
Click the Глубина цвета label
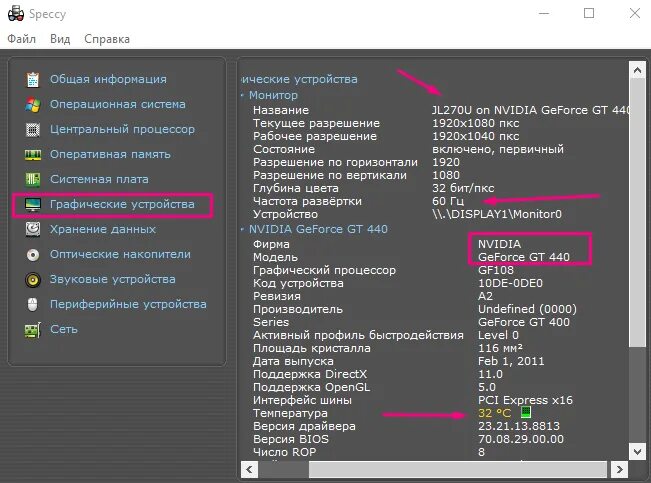click(x=296, y=188)
